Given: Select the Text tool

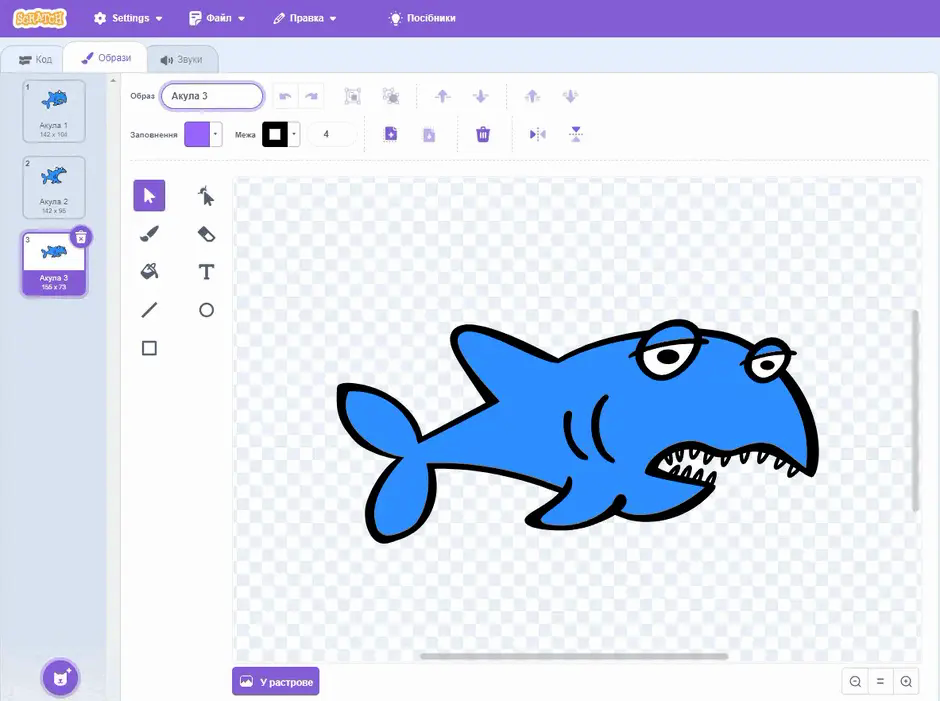Looking at the screenshot, I should [x=206, y=272].
